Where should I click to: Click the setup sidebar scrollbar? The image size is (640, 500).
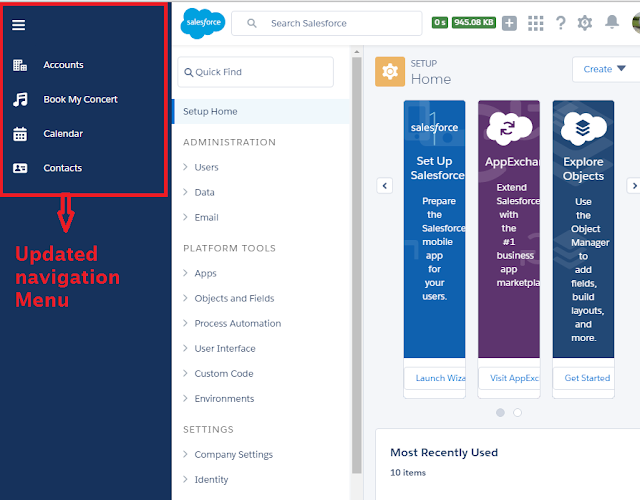(357, 265)
